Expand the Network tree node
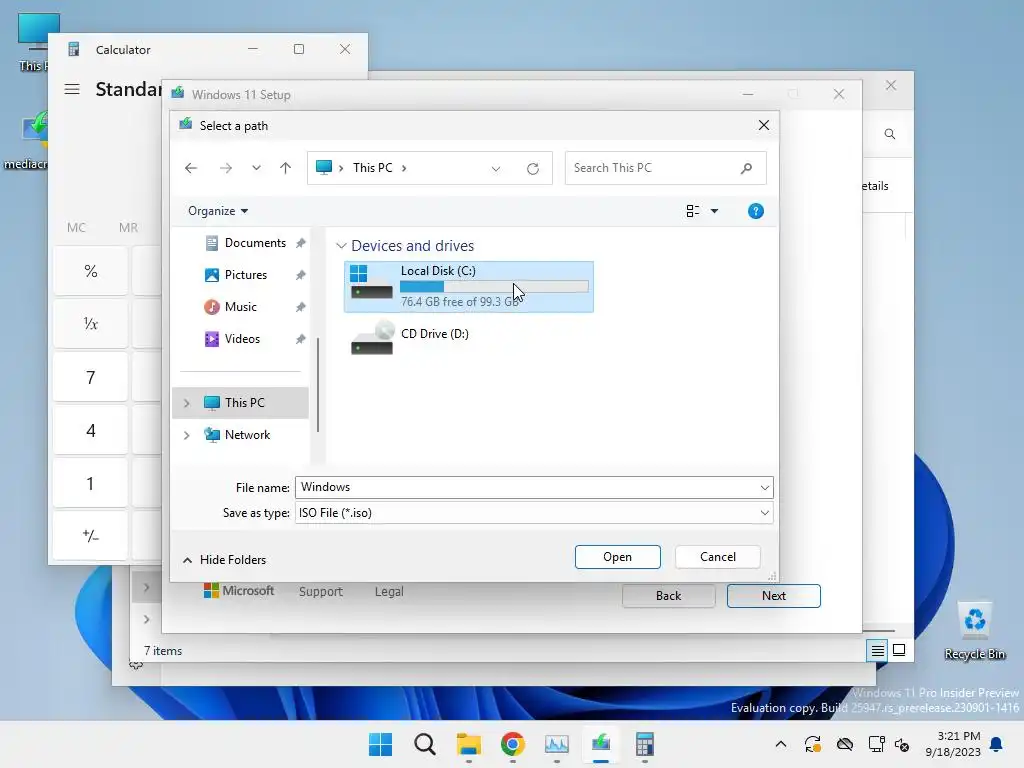The image size is (1024, 768). coord(187,435)
